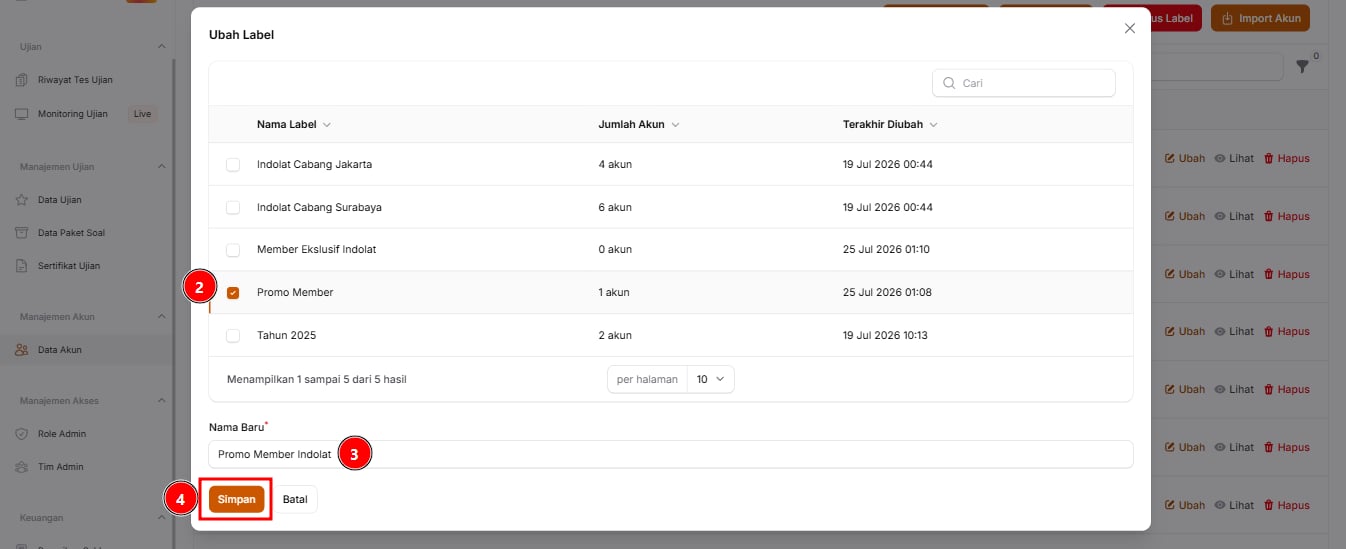Untick the Promo Member checkbox
Screen dimensions: 1346x549
tap(233, 293)
